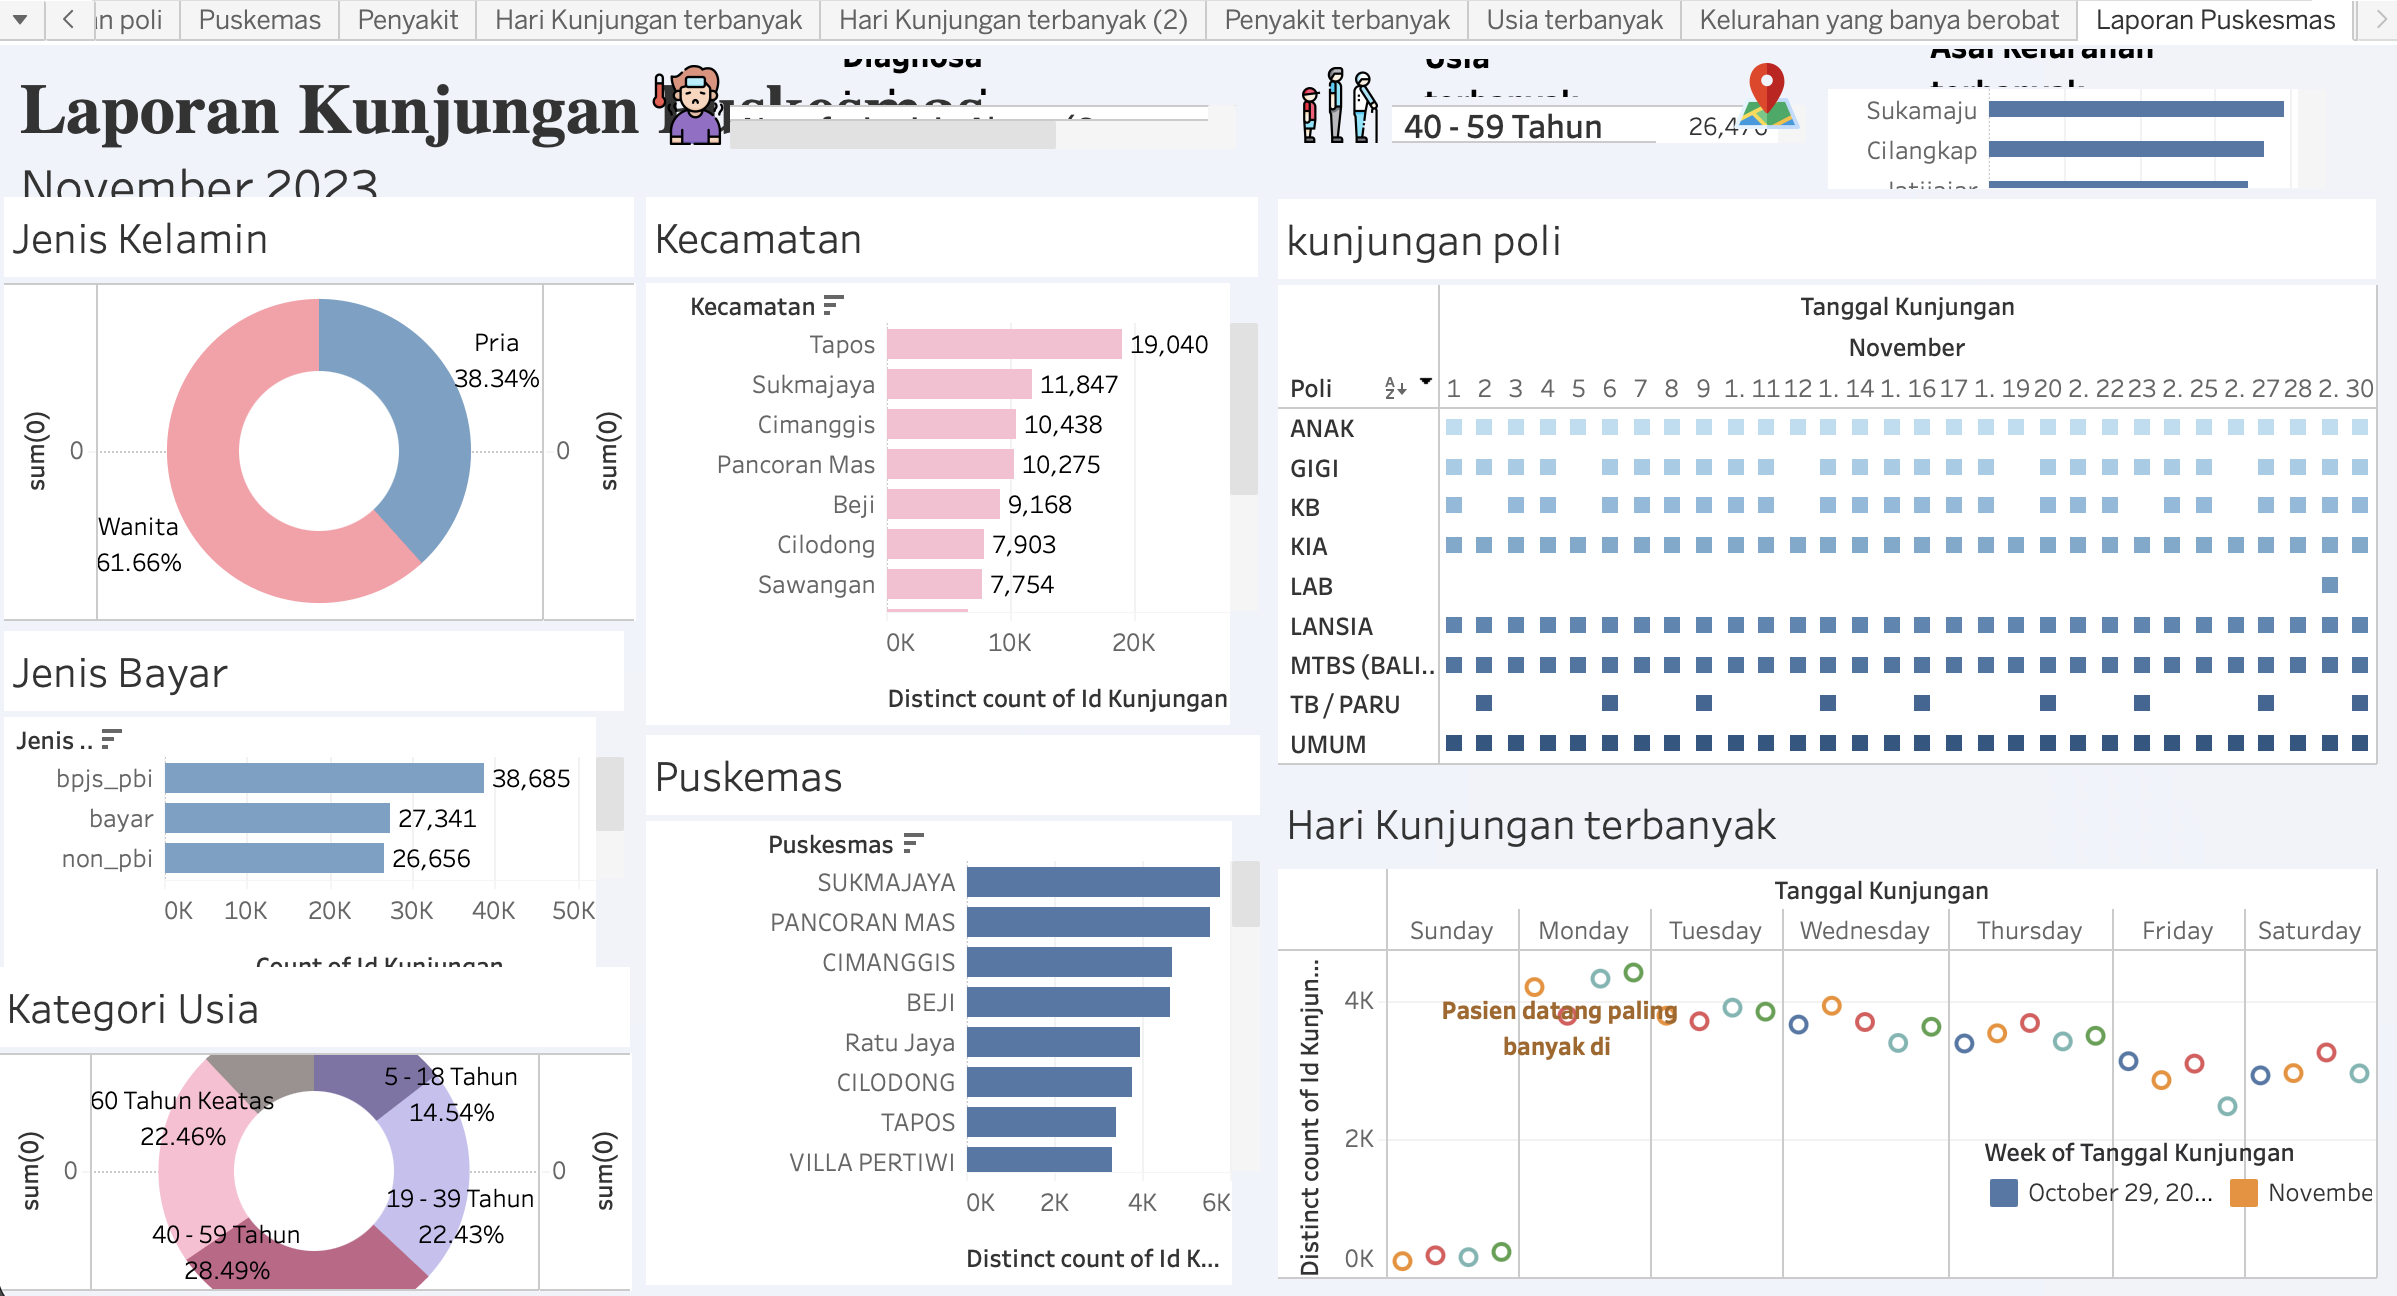Click the Jenis Bayar sort icon
Viewport: 2397px width, 1296px height.
[x=111, y=739]
